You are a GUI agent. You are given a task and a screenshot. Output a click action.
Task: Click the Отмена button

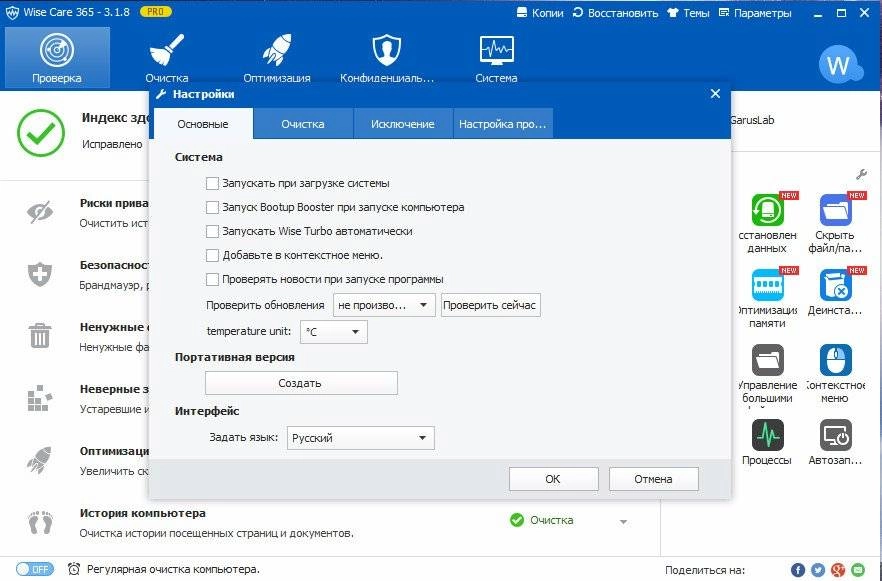pos(654,479)
